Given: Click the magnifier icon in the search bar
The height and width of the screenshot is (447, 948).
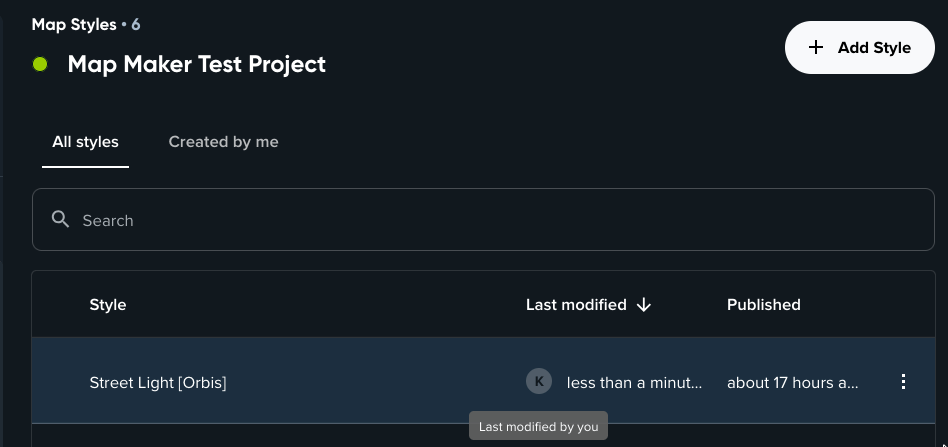Looking at the screenshot, I should [x=61, y=220].
